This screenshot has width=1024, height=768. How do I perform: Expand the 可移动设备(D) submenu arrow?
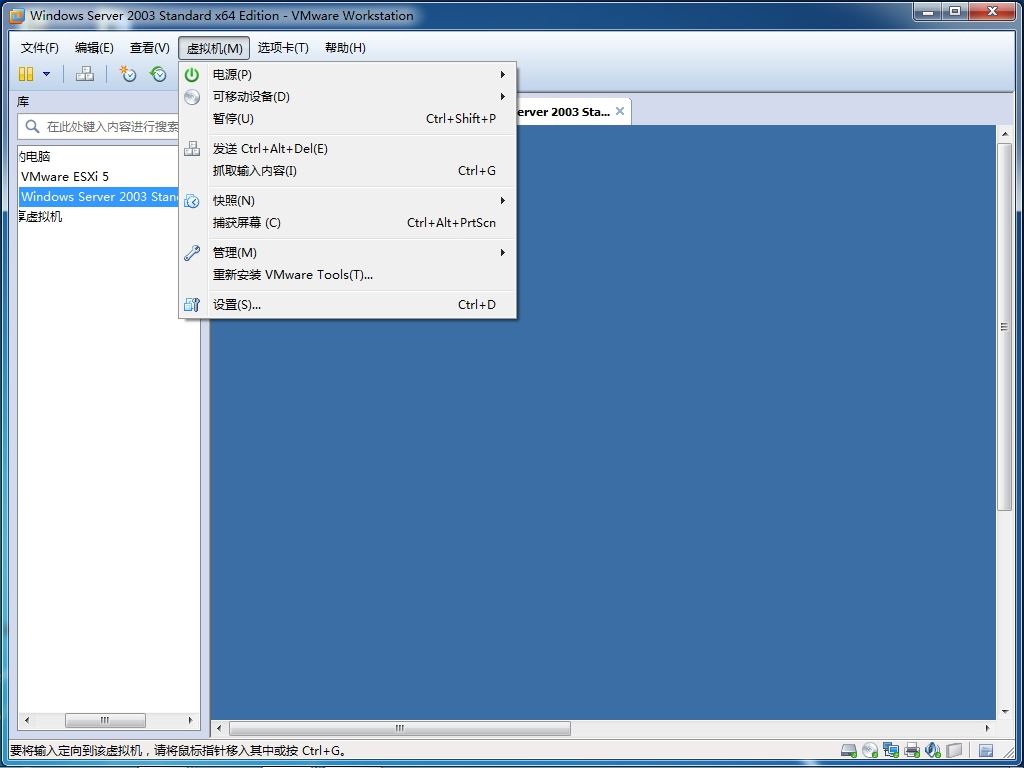503,97
